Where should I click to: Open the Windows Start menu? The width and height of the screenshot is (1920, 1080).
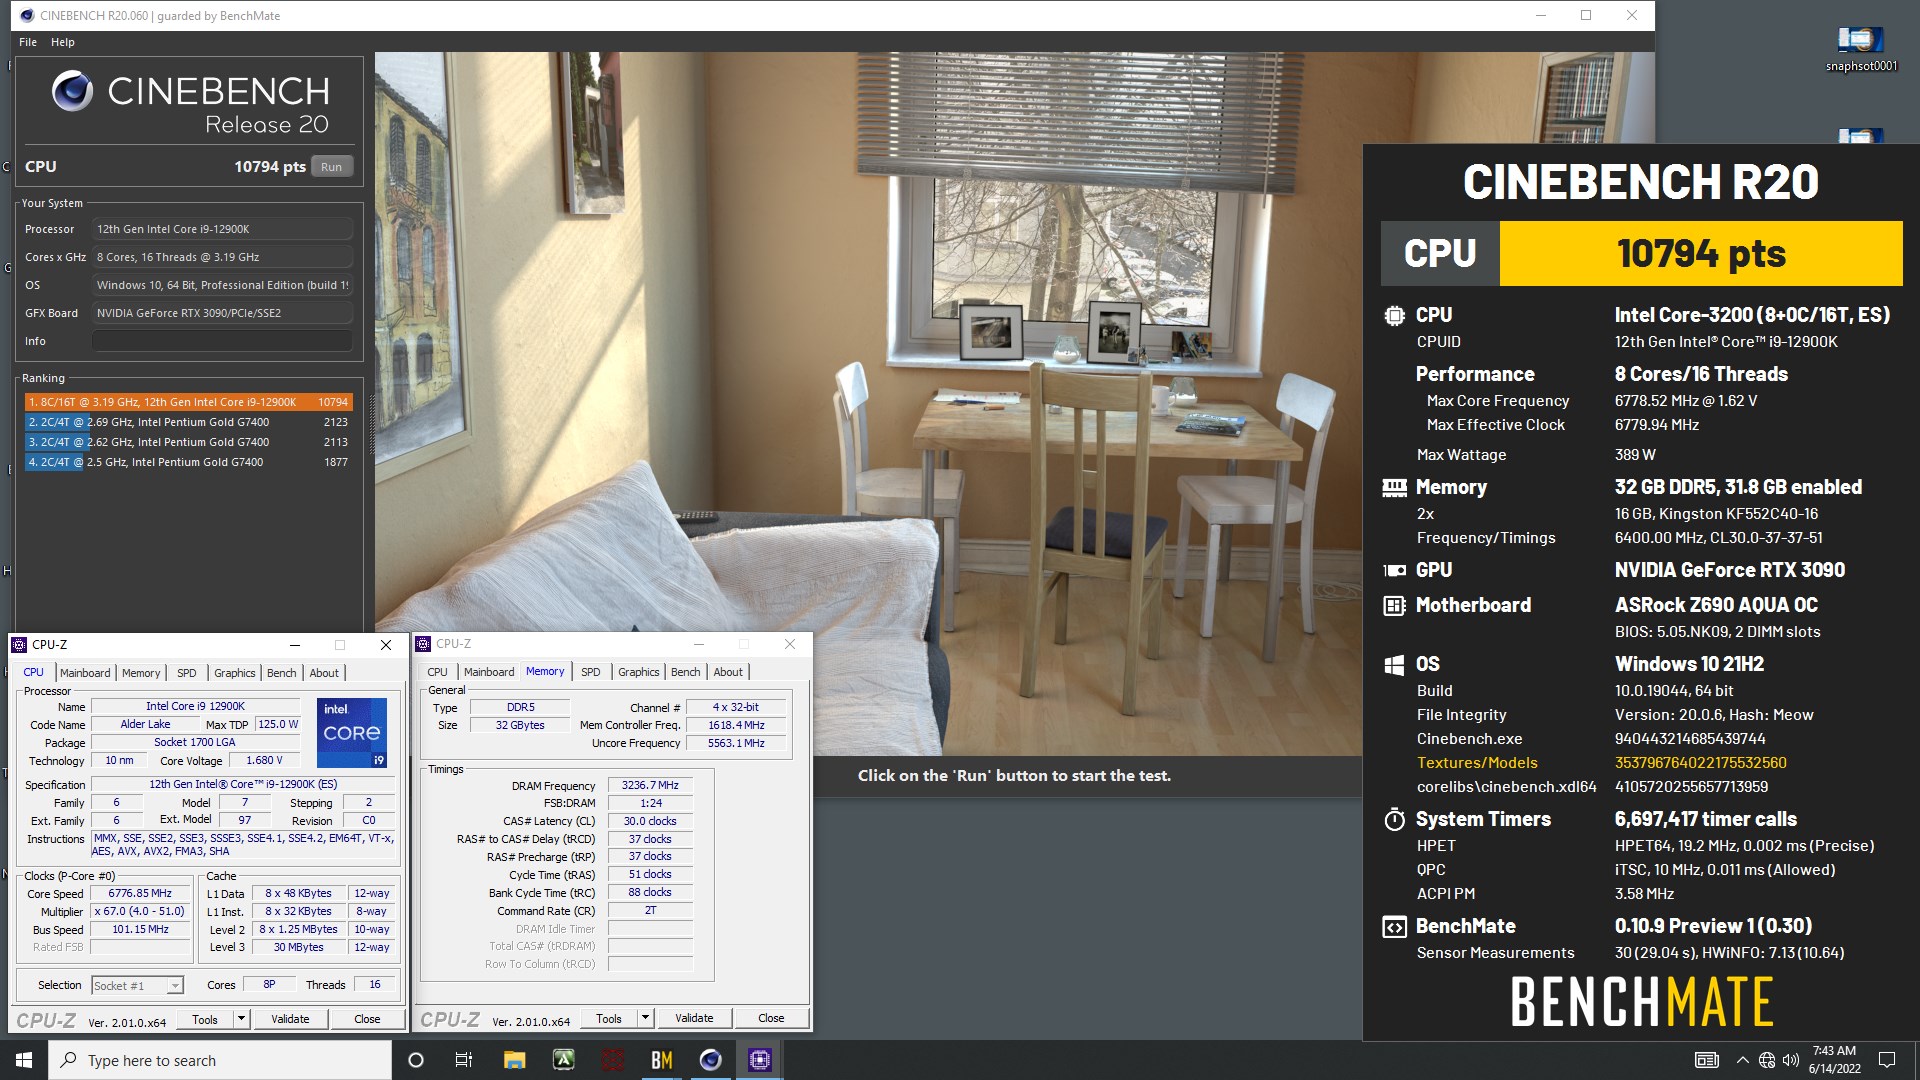pyautogui.click(x=24, y=1060)
